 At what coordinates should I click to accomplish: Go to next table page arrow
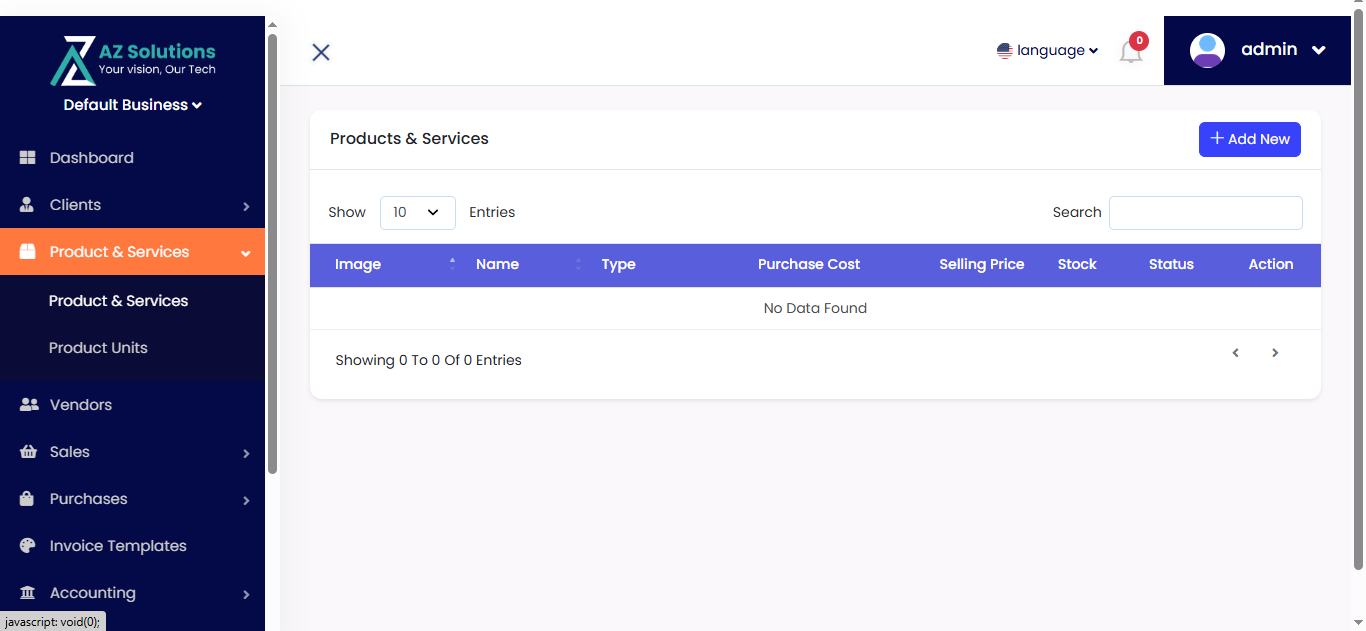click(x=1275, y=353)
